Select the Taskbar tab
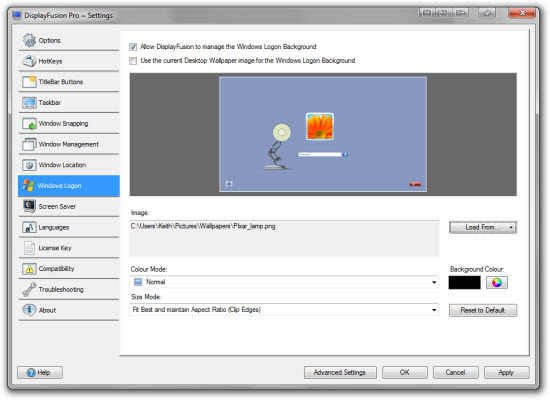550x400 pixels. pos(69,102)
